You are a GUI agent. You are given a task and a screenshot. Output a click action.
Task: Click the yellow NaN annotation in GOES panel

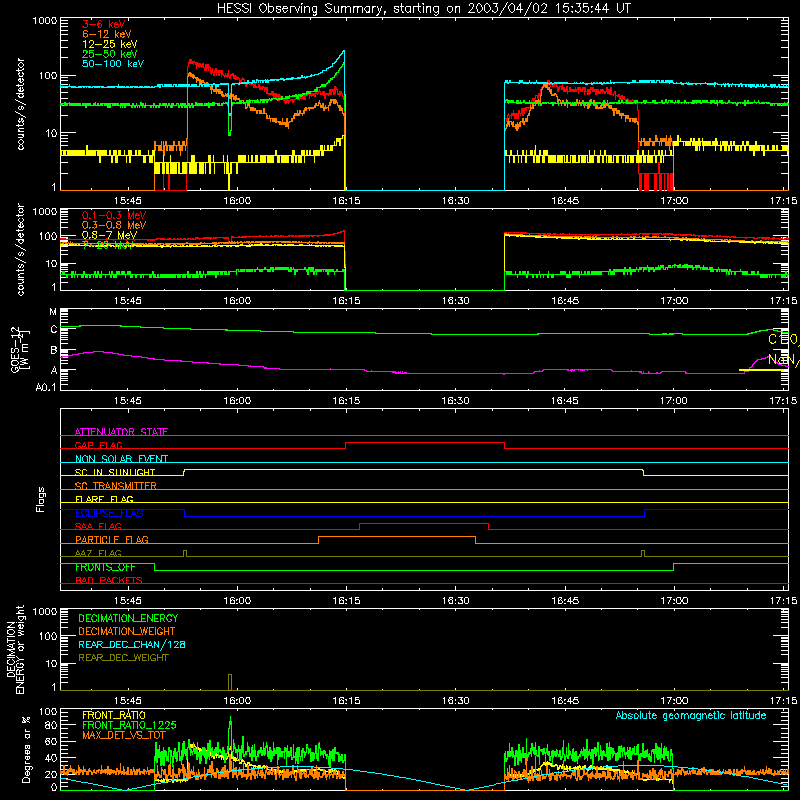point(783,359)
